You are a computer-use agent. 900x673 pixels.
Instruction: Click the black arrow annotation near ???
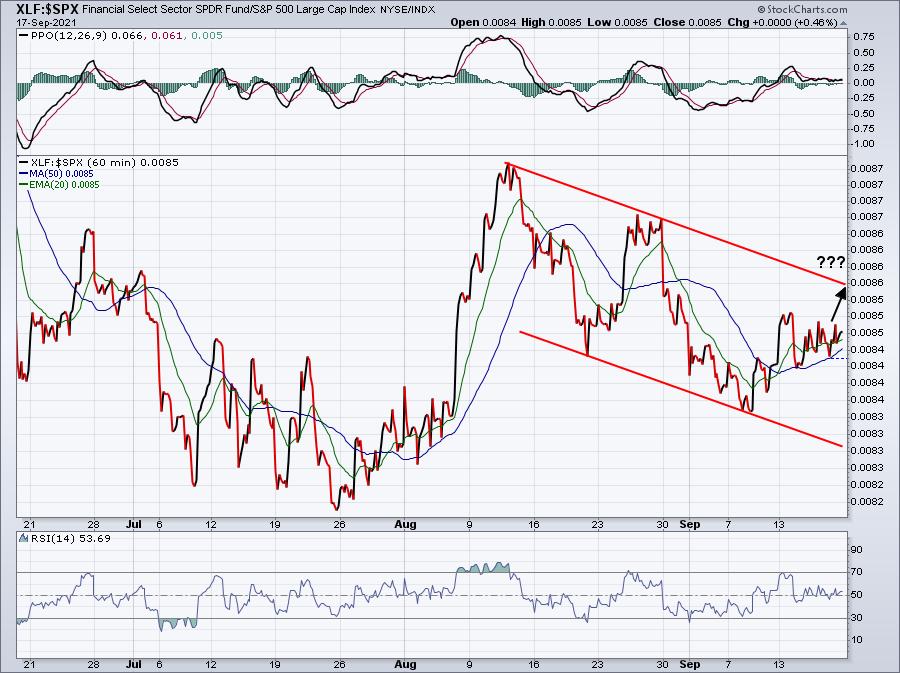838,304
